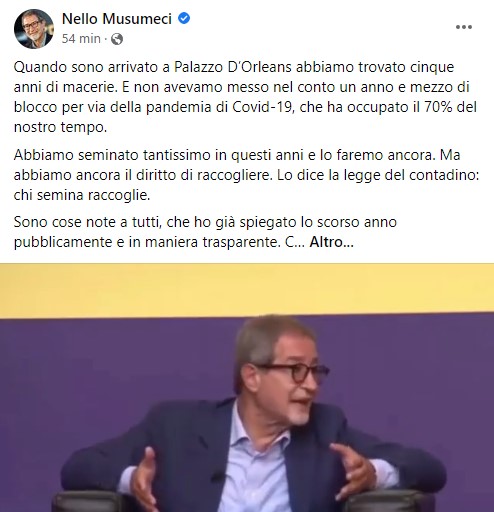Click the paragraph starting "Sono cose note"
This screenshot has width=494, height=512.
point(205,232)
